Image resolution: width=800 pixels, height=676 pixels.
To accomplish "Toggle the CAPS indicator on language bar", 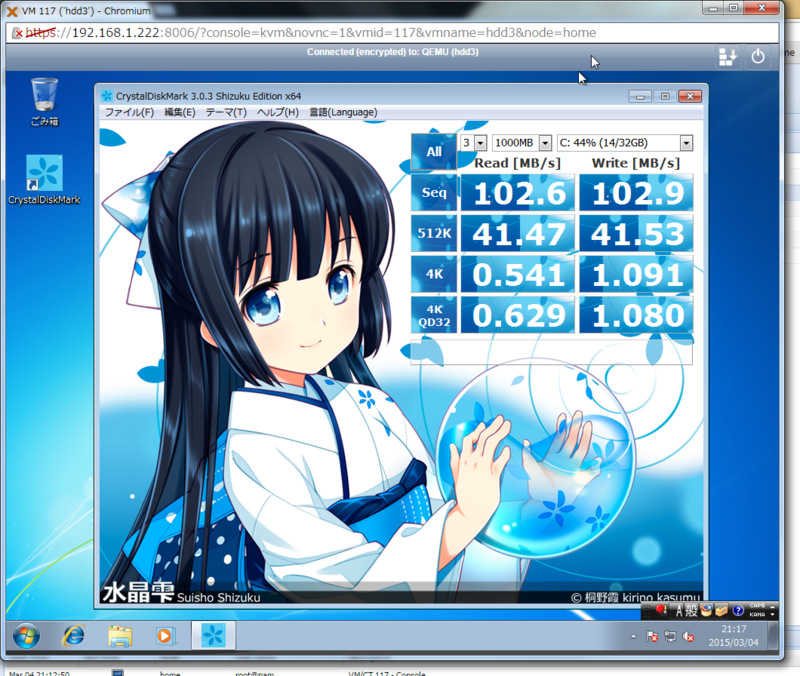I will click(757, 606).
